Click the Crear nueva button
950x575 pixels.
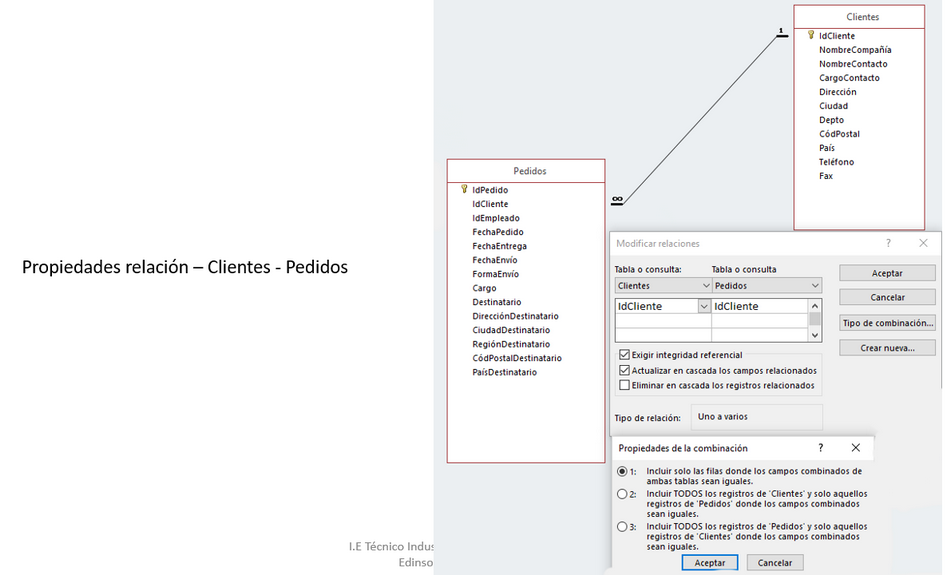[x=887, y=348]
